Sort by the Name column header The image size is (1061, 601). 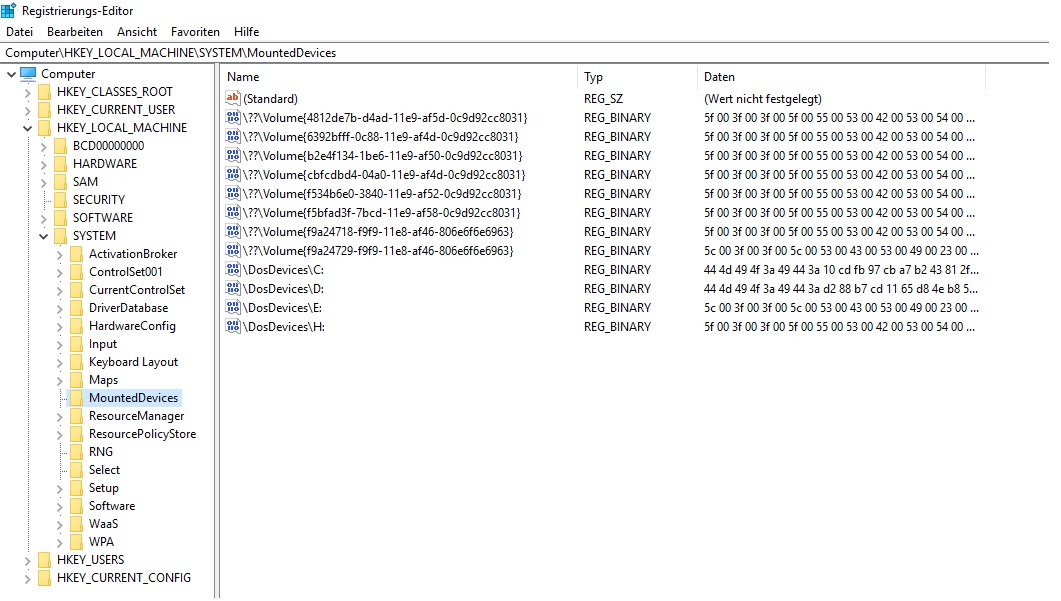[x=399, y=77]
